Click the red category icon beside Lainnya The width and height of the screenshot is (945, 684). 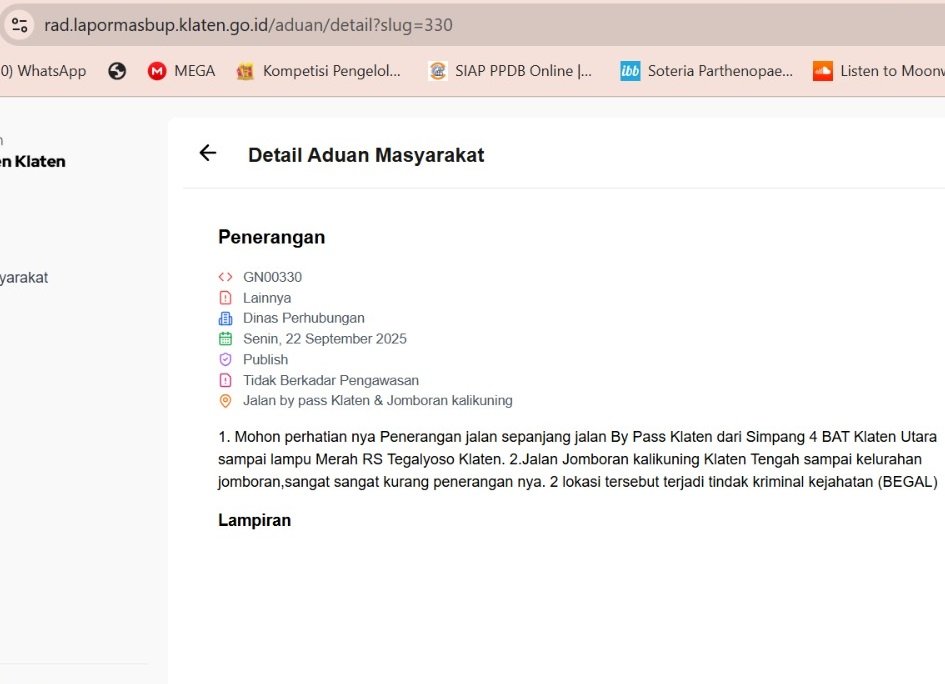point(225,298)
